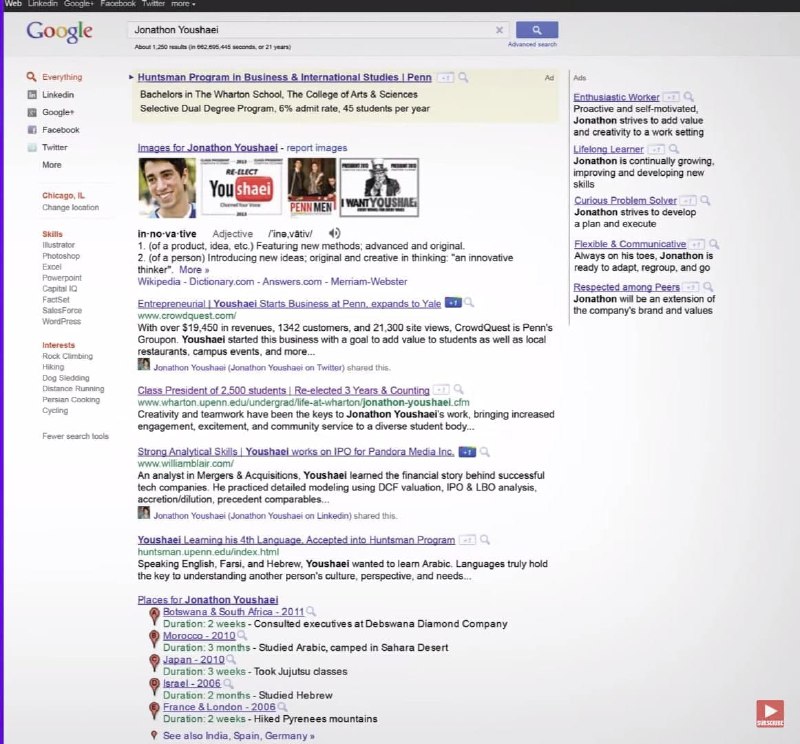Collapse the sidebar with Fewer search tools
This screenshot has height=744, width=800.
click(76, 436)
